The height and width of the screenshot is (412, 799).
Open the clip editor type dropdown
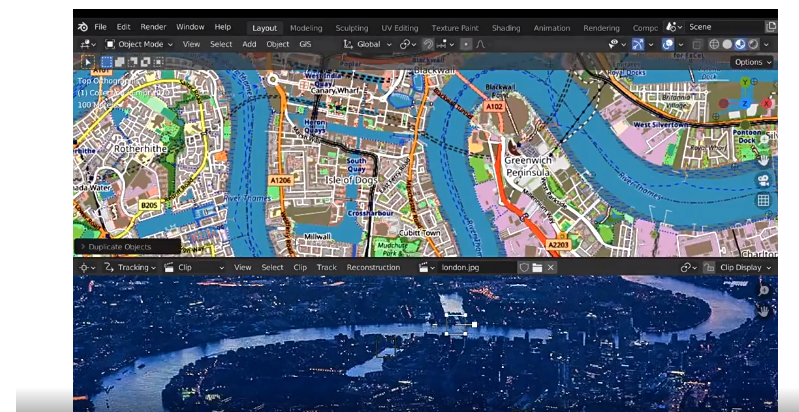pyautogui.click(x=88, y=267)
